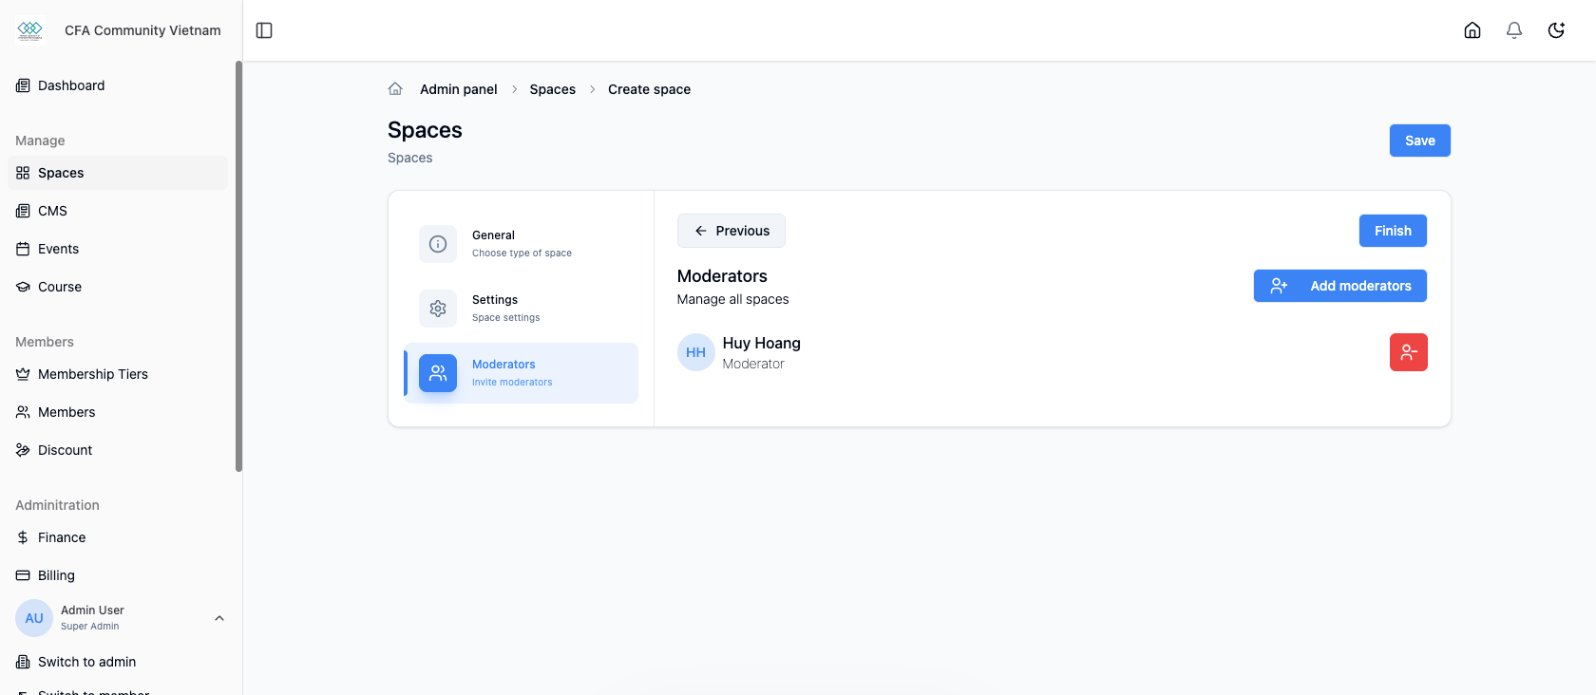Viewport: 1596px width, 695px height.
Task: Click the Settings step gear icon
Action: coord(438,309)
